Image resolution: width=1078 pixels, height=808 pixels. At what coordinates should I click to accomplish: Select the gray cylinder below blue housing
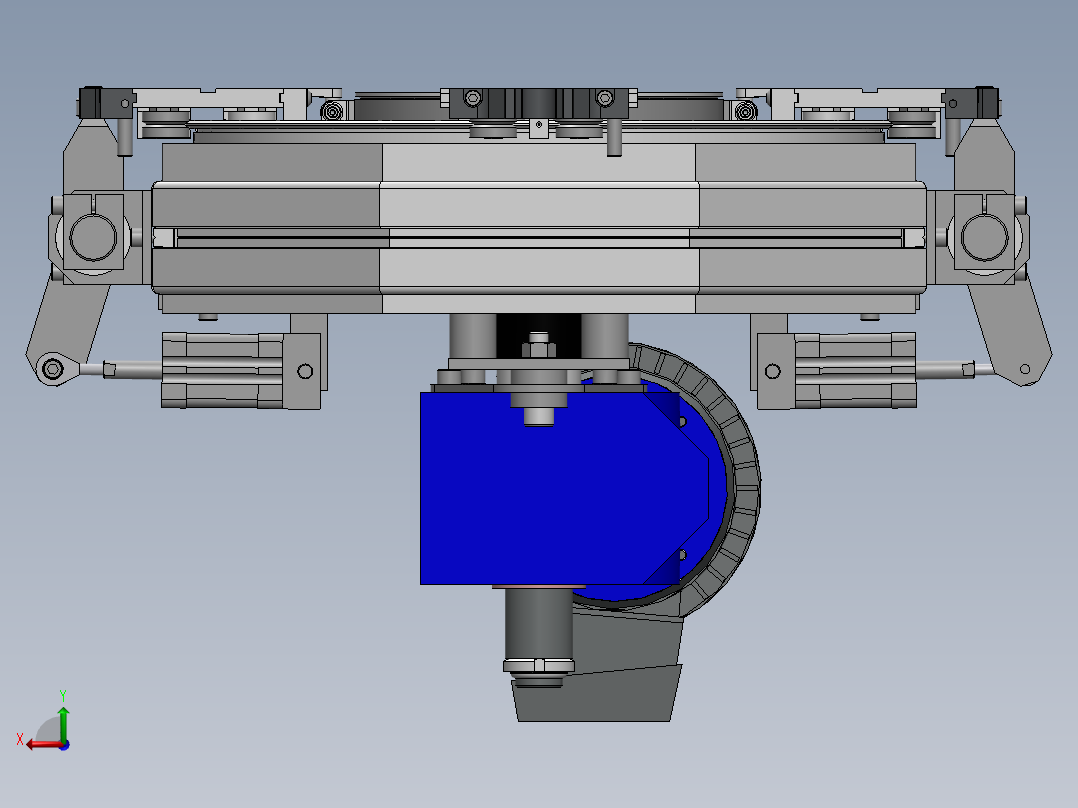(539, 624)
